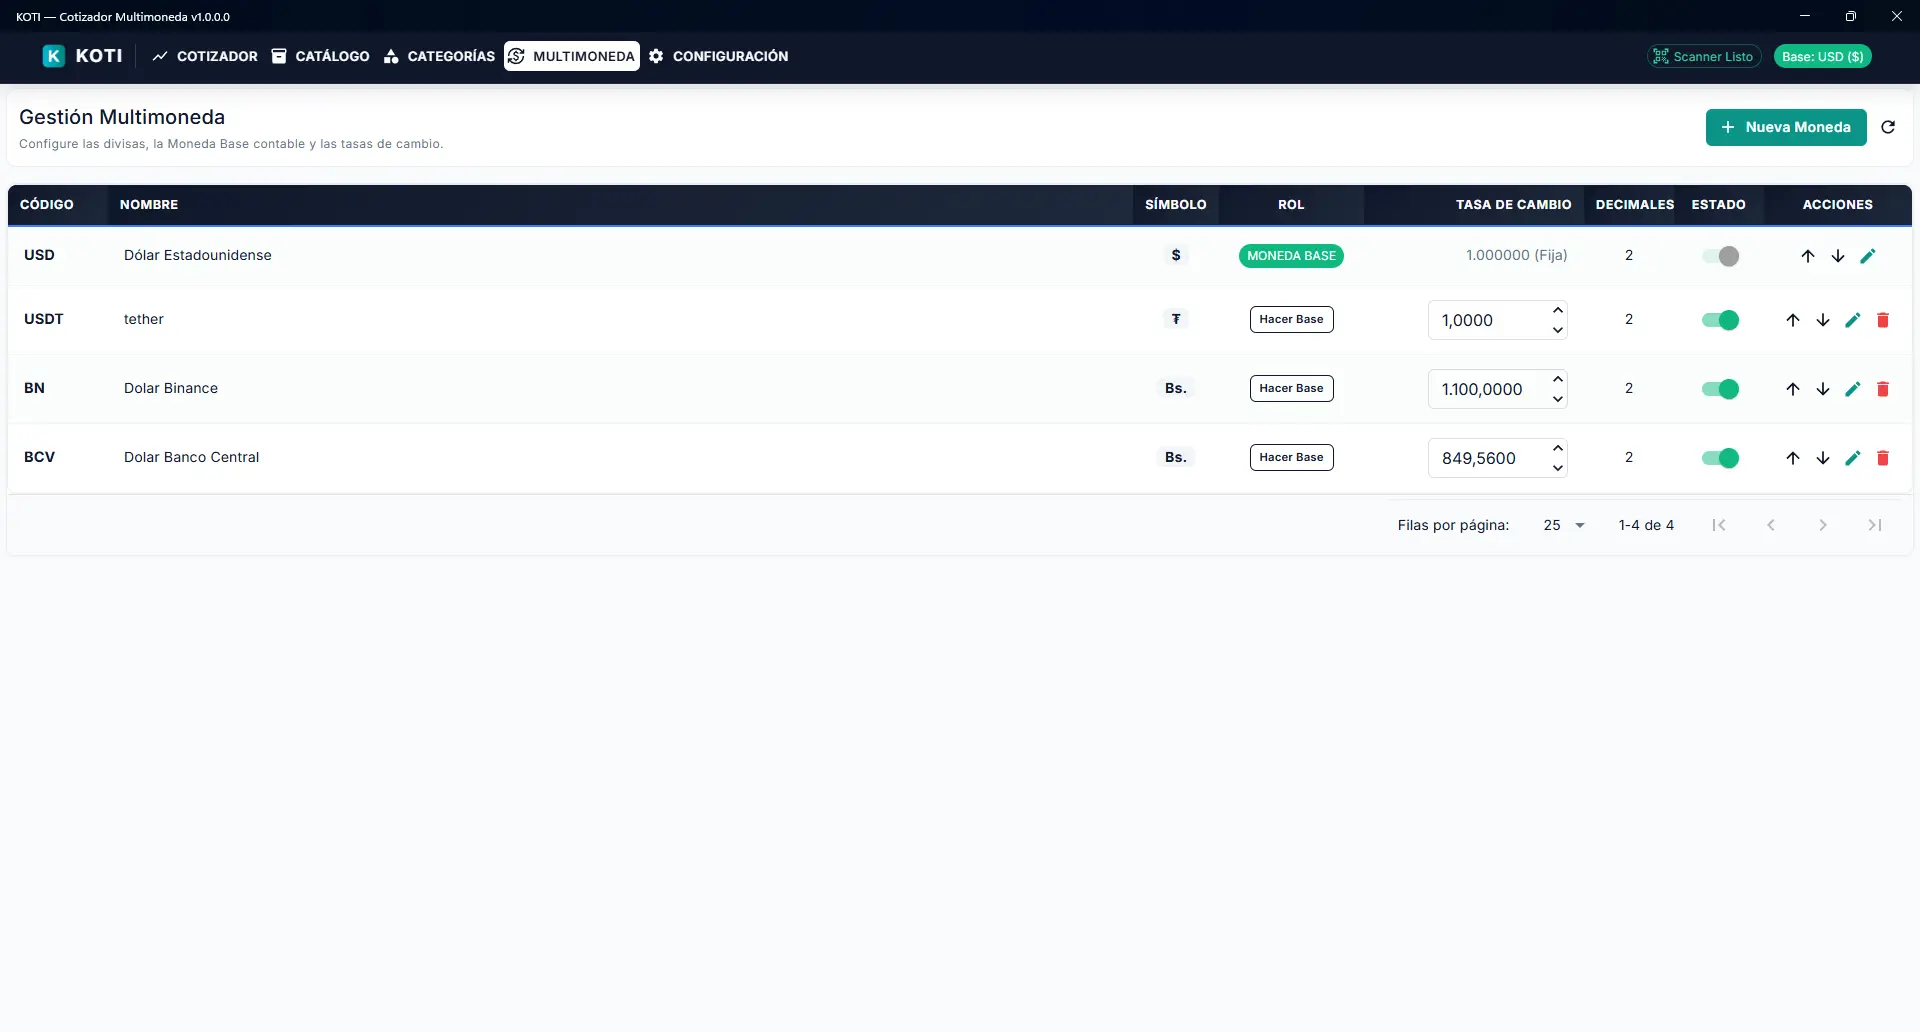Make USDT the base currency
The height and width of the screenshot is (1032, 1920).
click(x=1291, y=320)
